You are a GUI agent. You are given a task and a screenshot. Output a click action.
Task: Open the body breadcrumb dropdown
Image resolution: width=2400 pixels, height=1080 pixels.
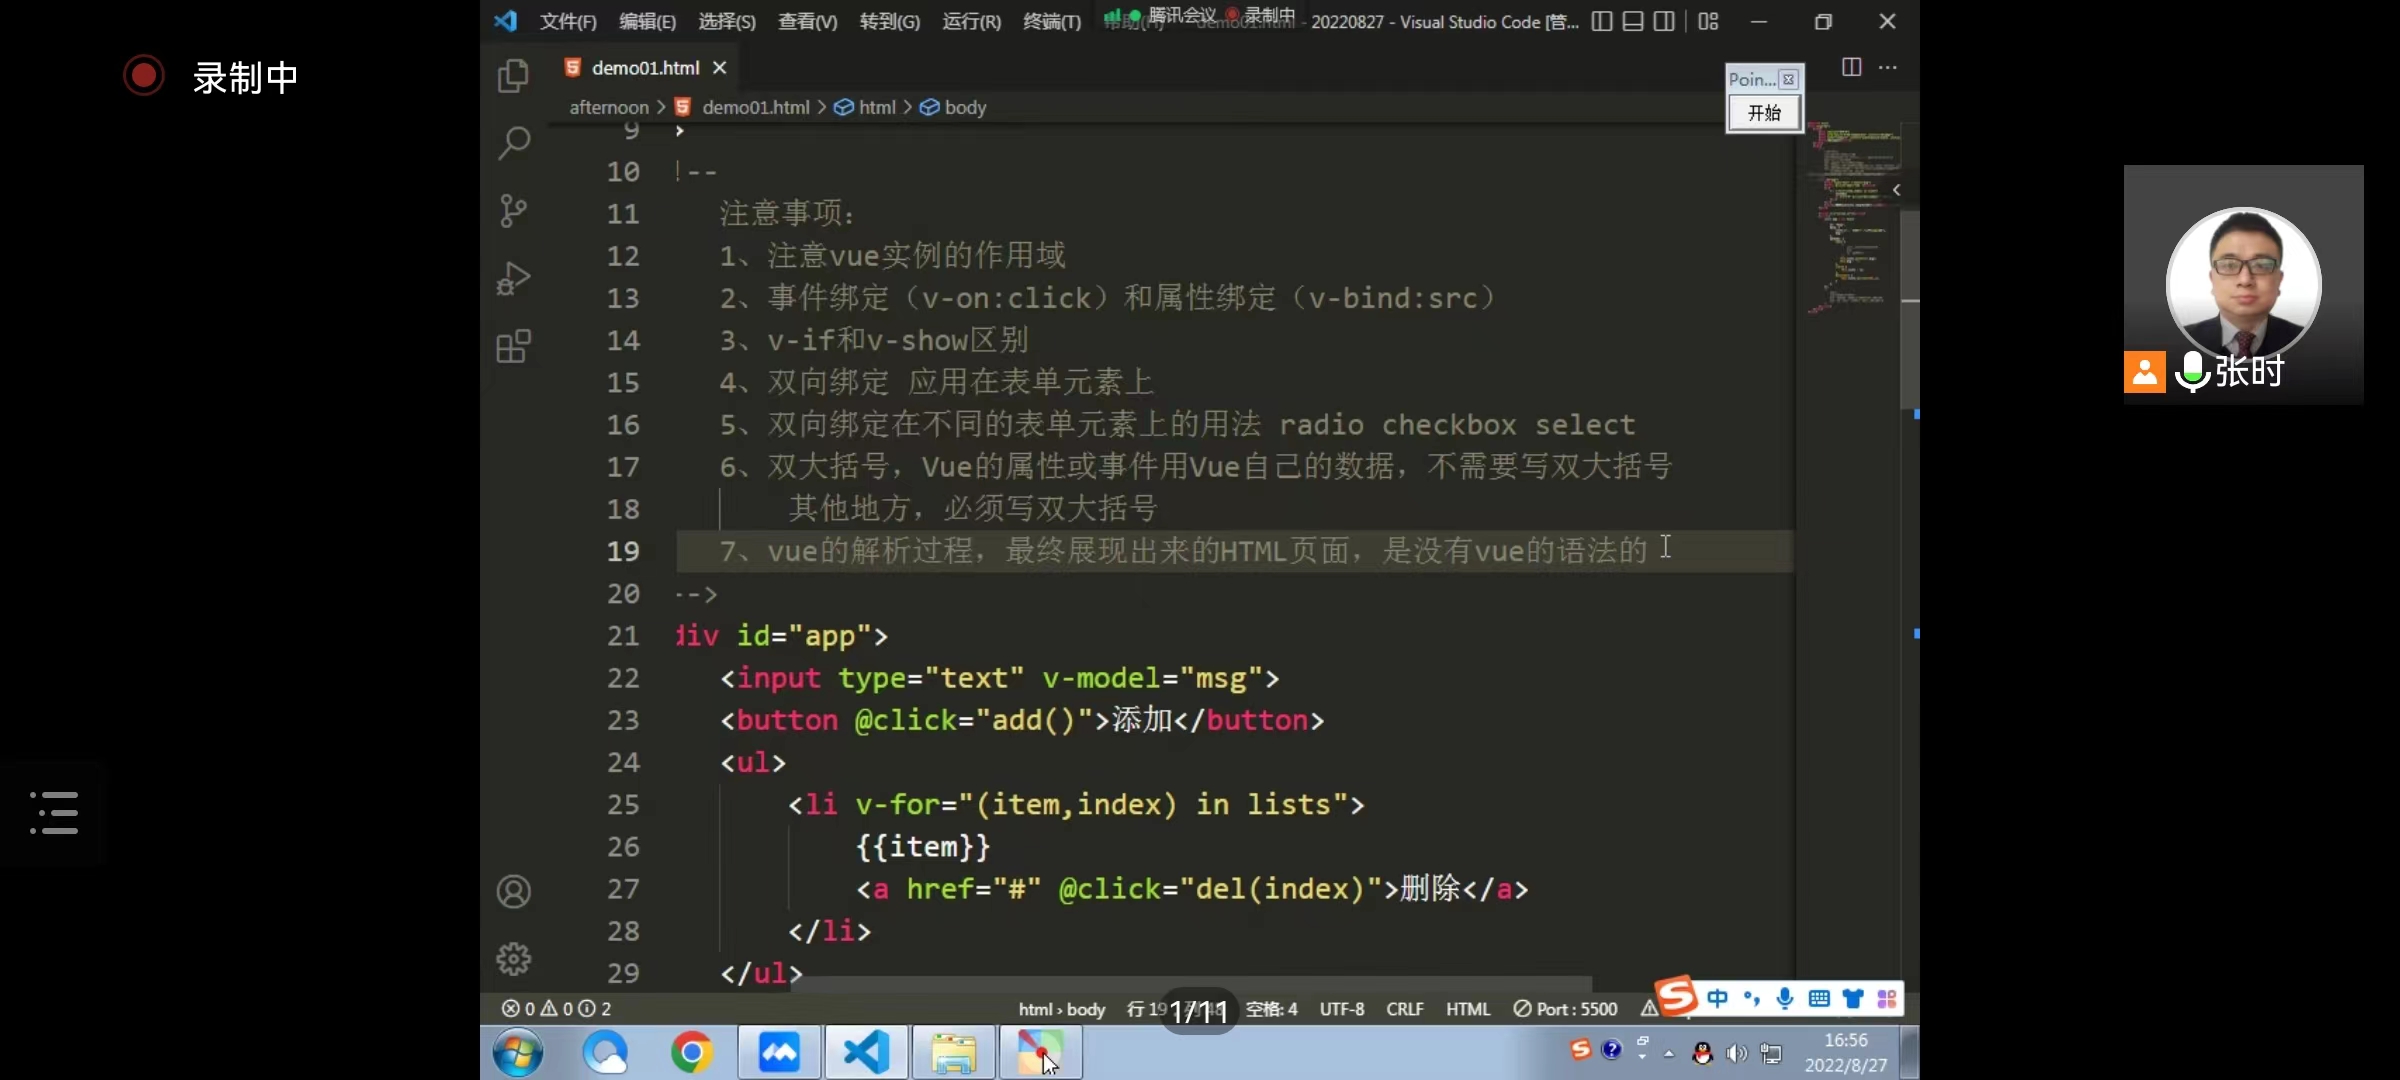click(963, 107)
